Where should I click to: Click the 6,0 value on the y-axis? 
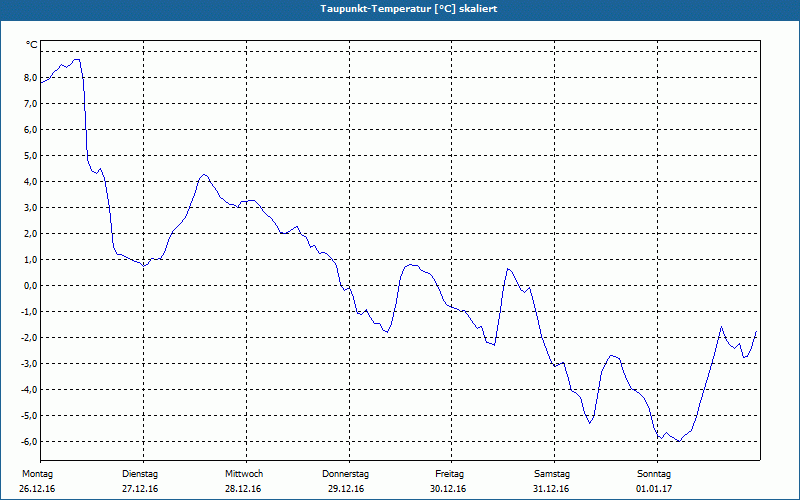[30, 130]
